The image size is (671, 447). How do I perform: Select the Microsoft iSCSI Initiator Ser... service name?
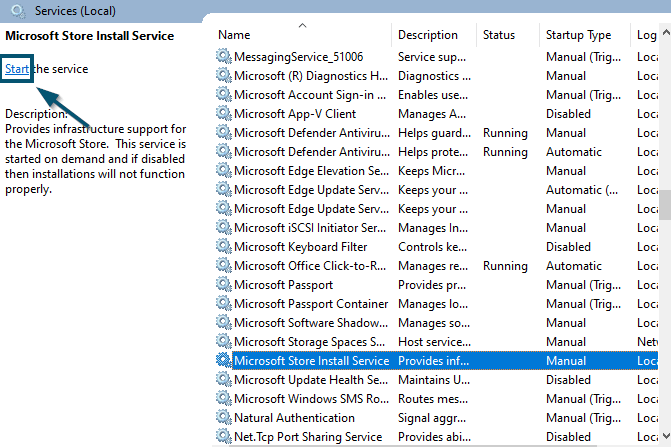310,228
